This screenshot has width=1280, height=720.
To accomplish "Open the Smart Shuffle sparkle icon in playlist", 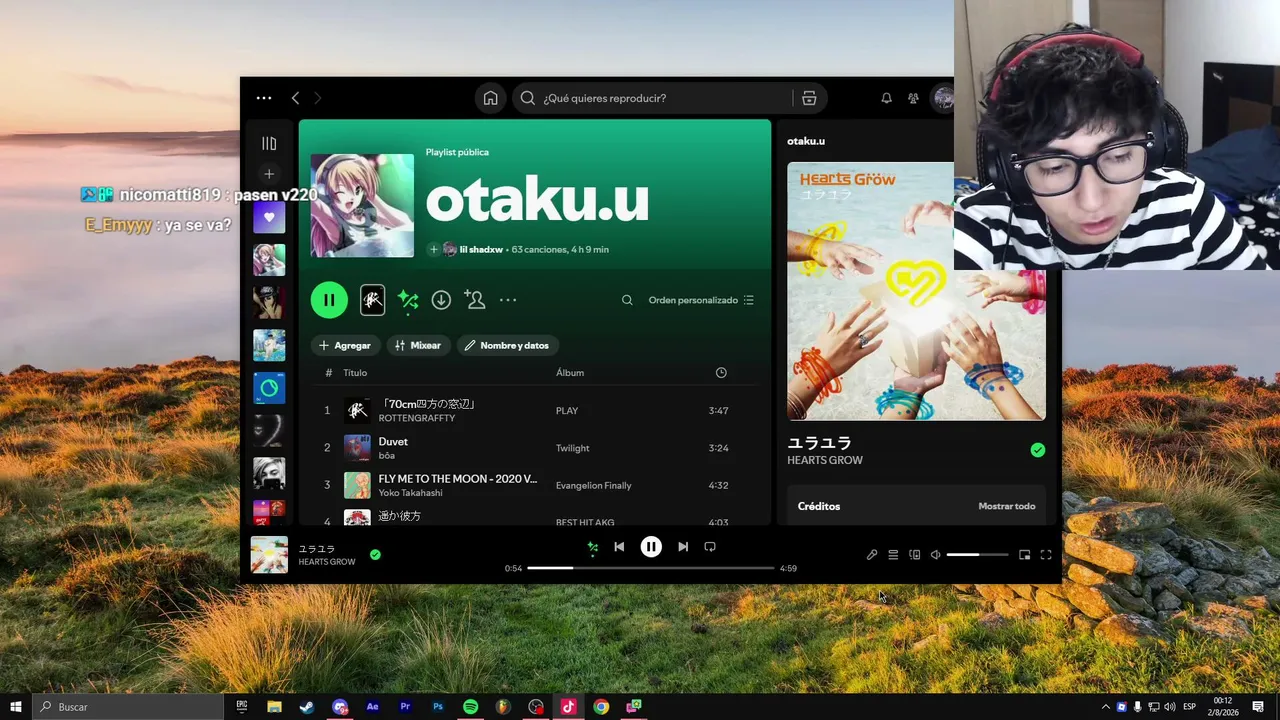I will pyautogui.click(x=408, y=300).
